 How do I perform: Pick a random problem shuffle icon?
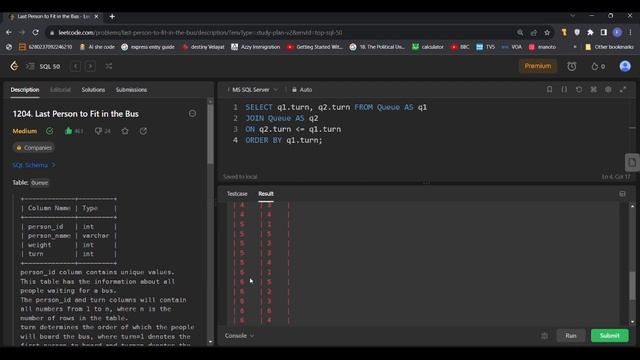click(x=109, y=66)
